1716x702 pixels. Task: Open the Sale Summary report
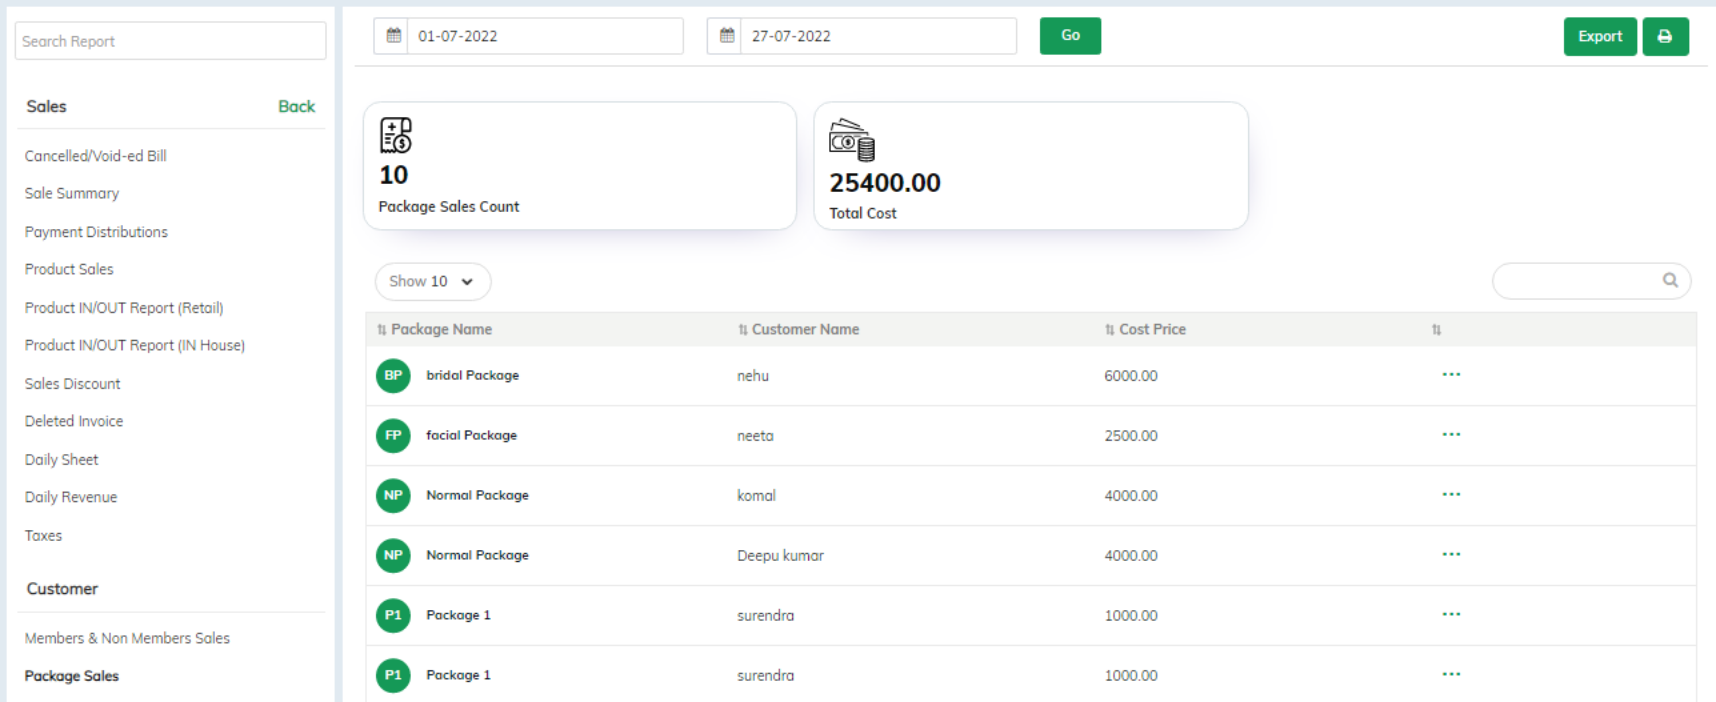pyautogui.click(x=72, y=193)
